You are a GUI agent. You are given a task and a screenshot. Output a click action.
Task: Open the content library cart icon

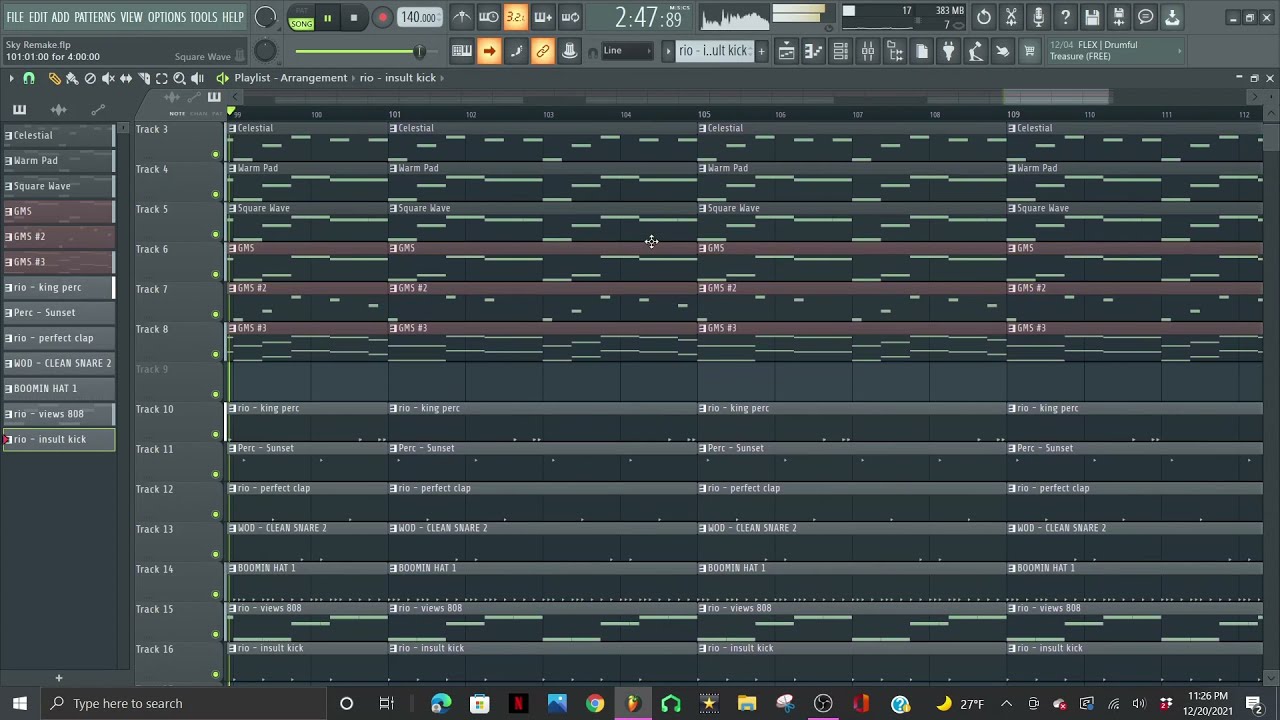pyautogui.click(x=1029, y=51)
